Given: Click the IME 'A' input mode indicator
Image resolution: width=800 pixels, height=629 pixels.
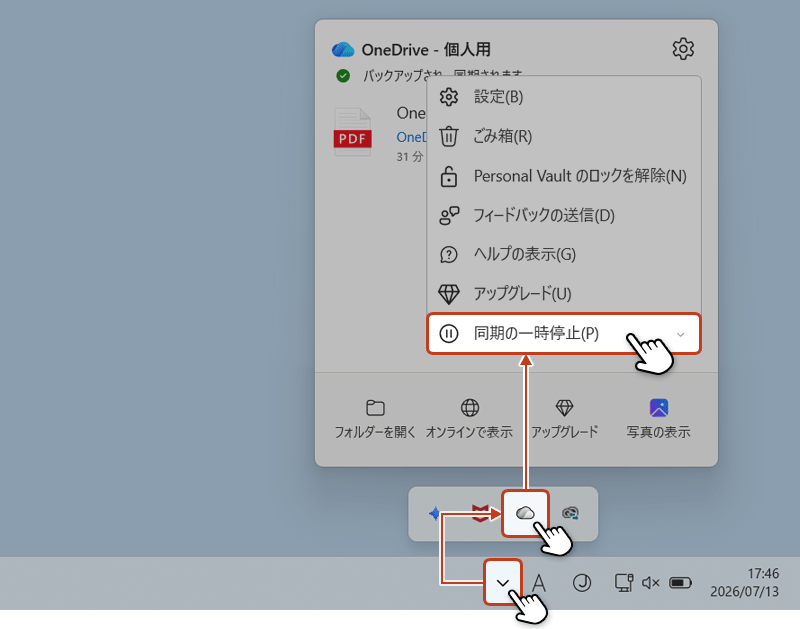Looking at the screenshot, I should pos(539,583).
